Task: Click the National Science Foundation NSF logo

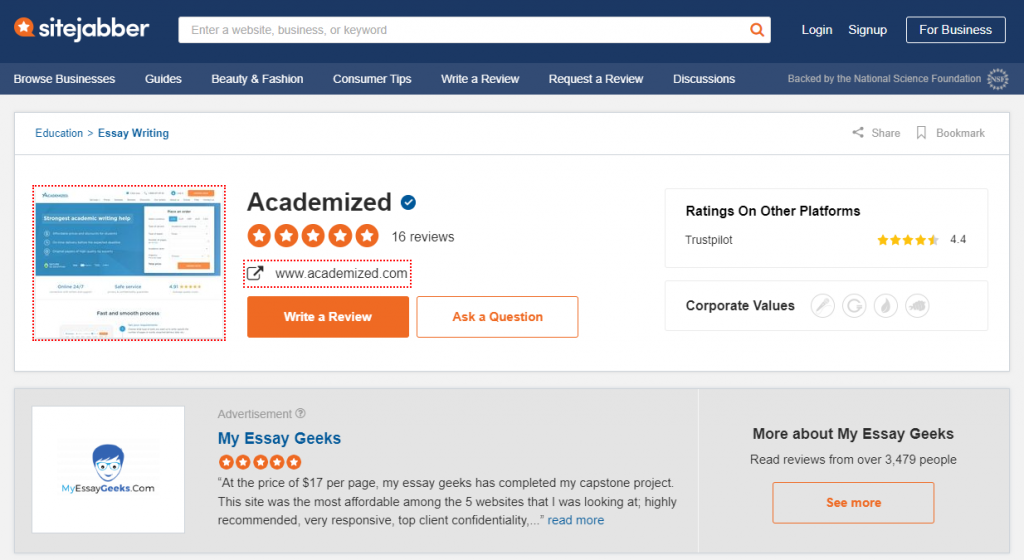Action: (x=997, y=79)
